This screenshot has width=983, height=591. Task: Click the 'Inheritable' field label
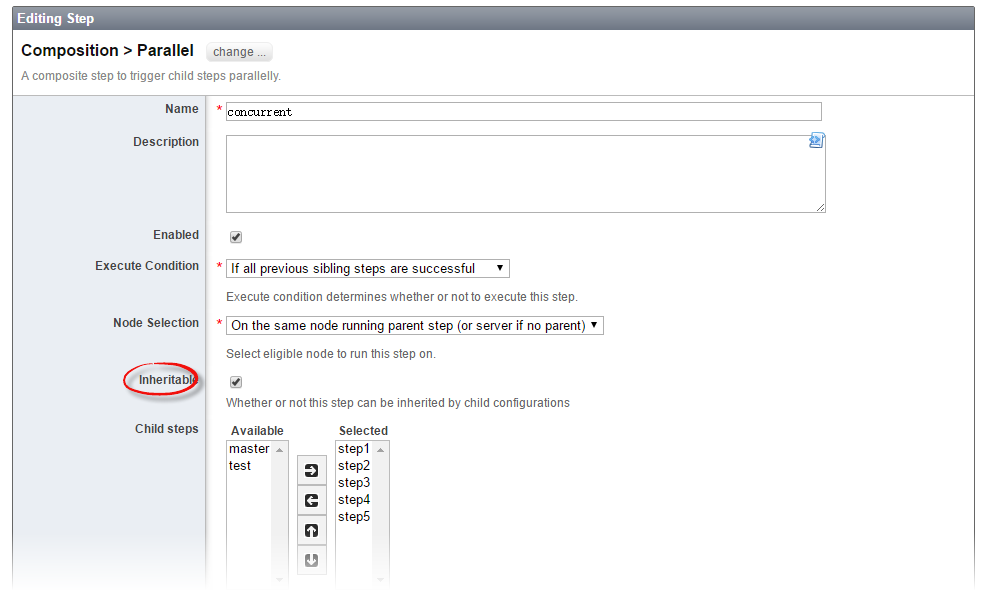[168, 380]
